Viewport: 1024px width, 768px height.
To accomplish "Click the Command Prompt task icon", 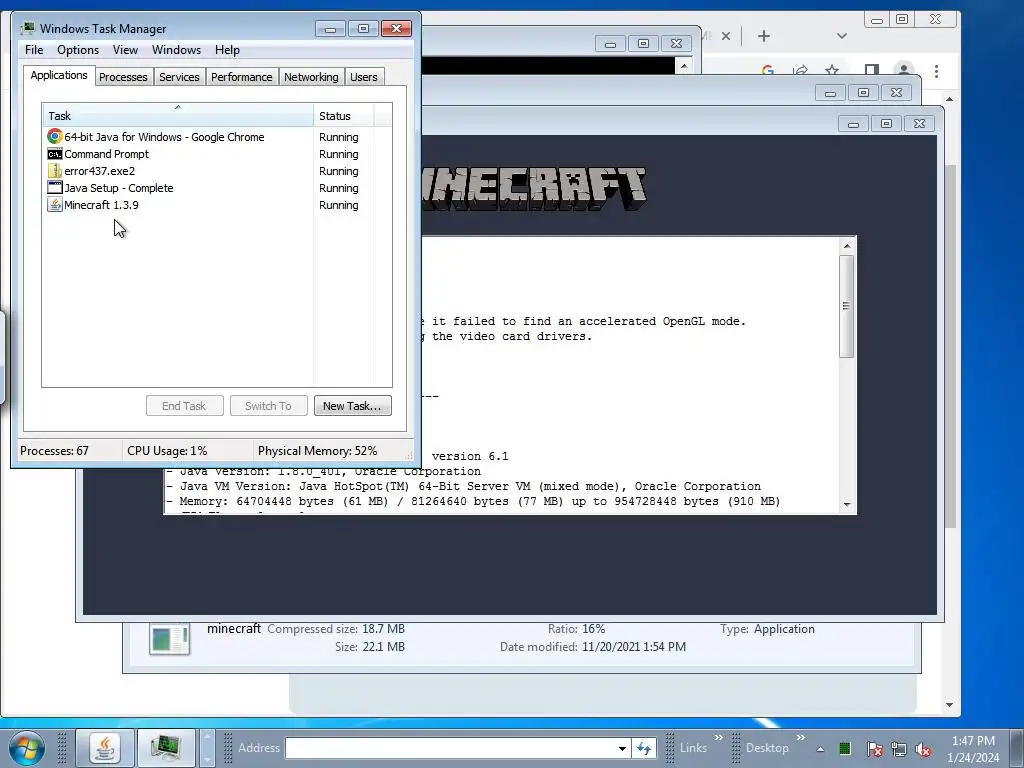I will pyautogui.click(x=55, y=153).
